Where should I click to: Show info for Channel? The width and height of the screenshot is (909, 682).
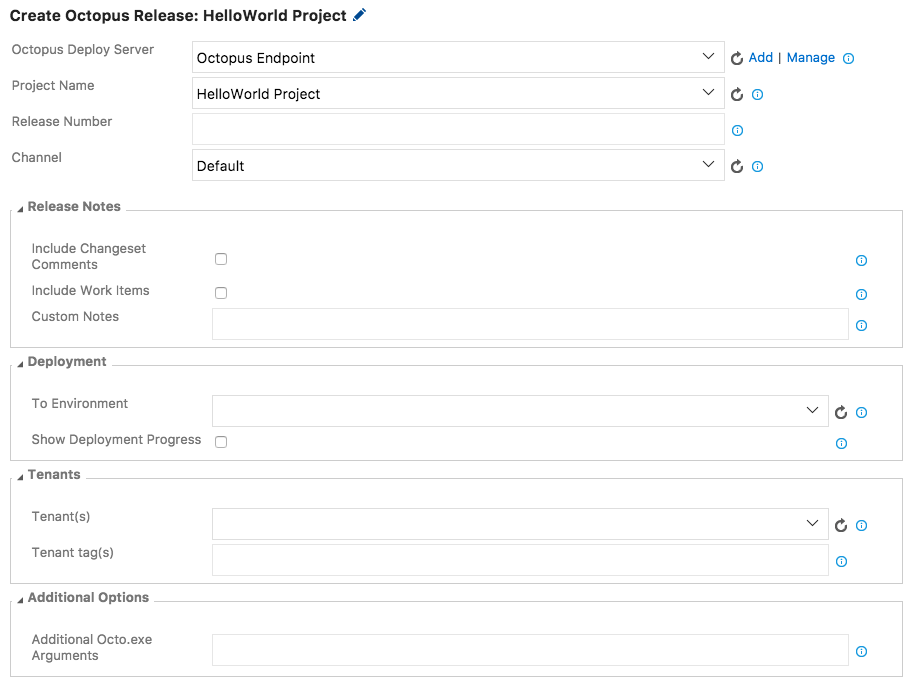[x=757, y=166]
